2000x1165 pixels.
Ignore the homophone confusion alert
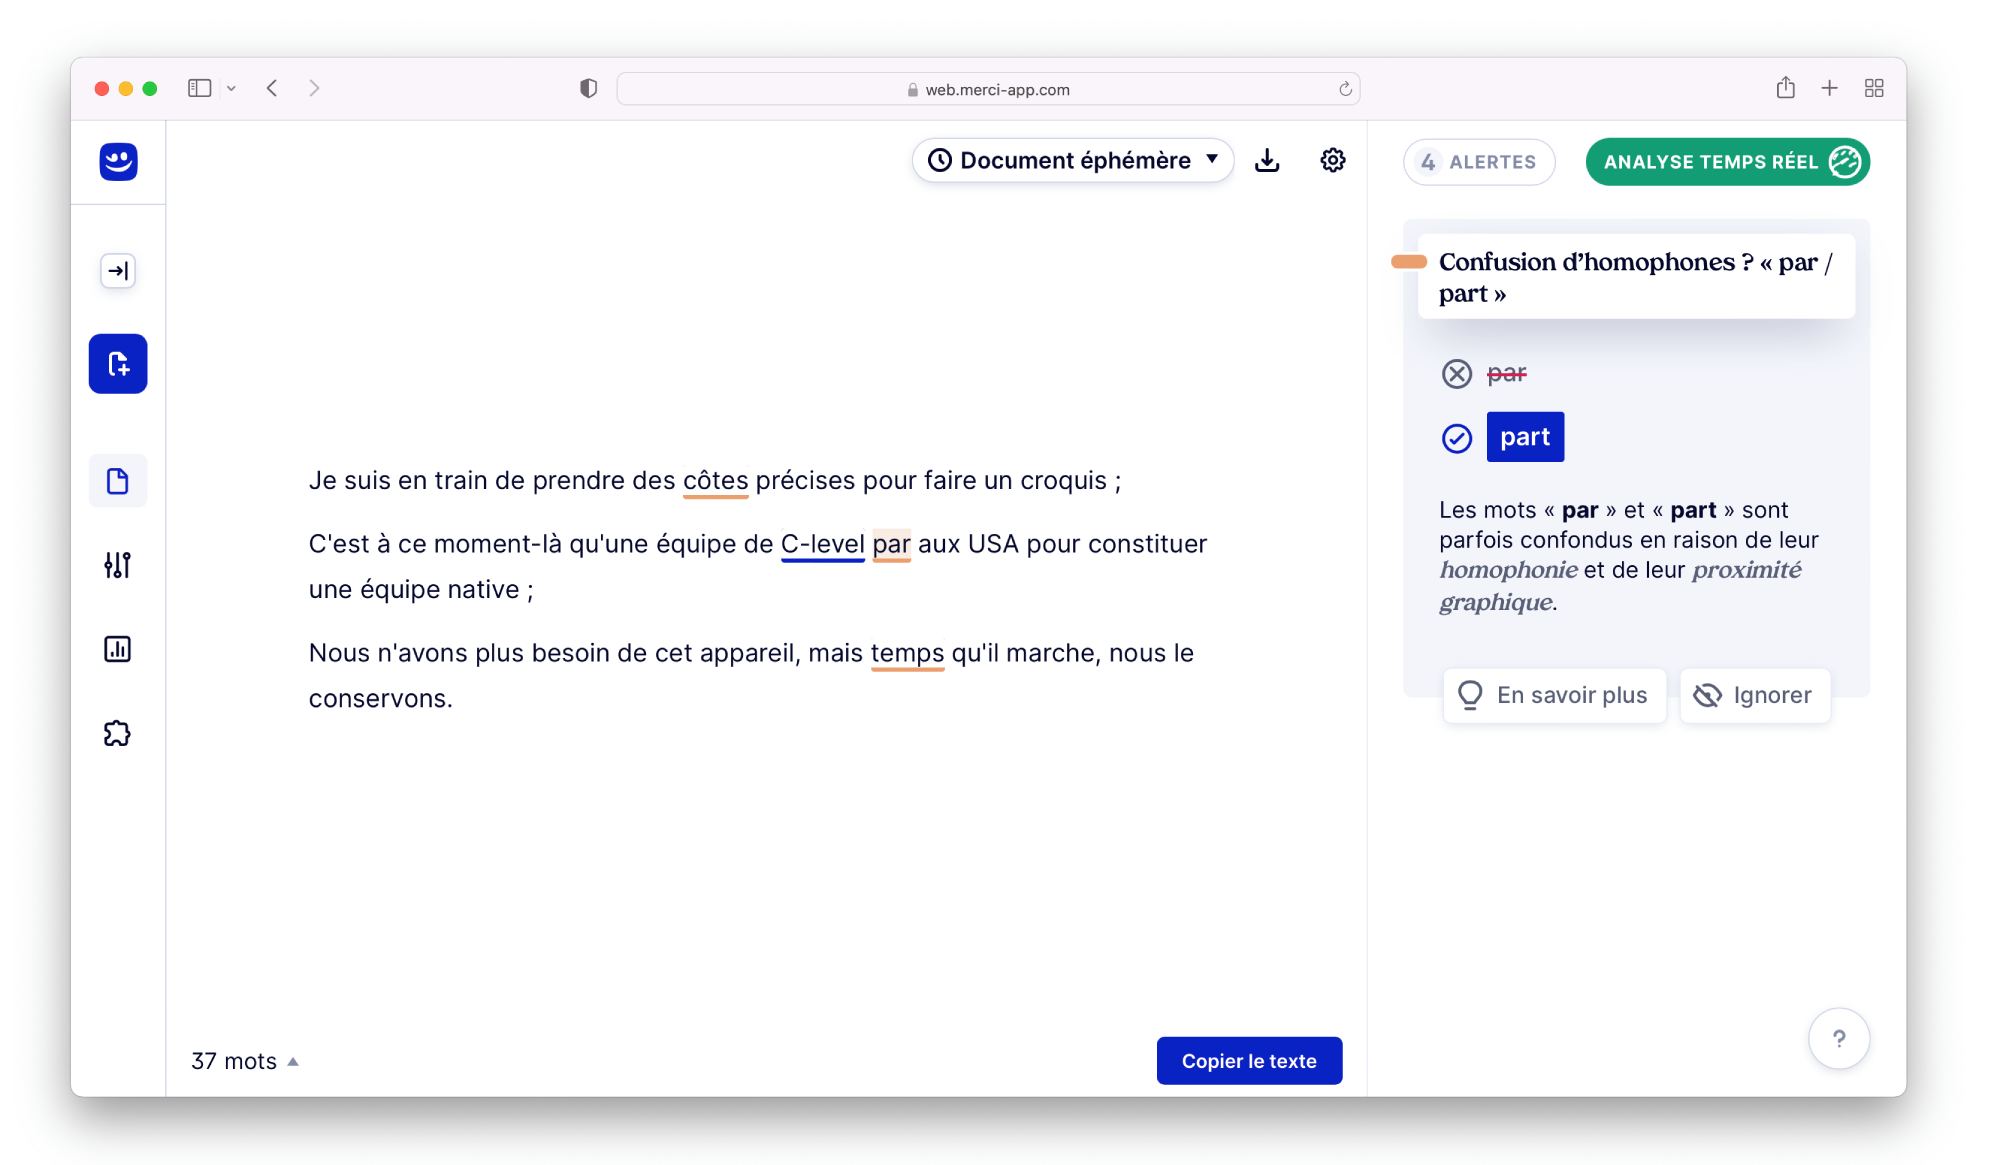click(x=1756, y=693)
